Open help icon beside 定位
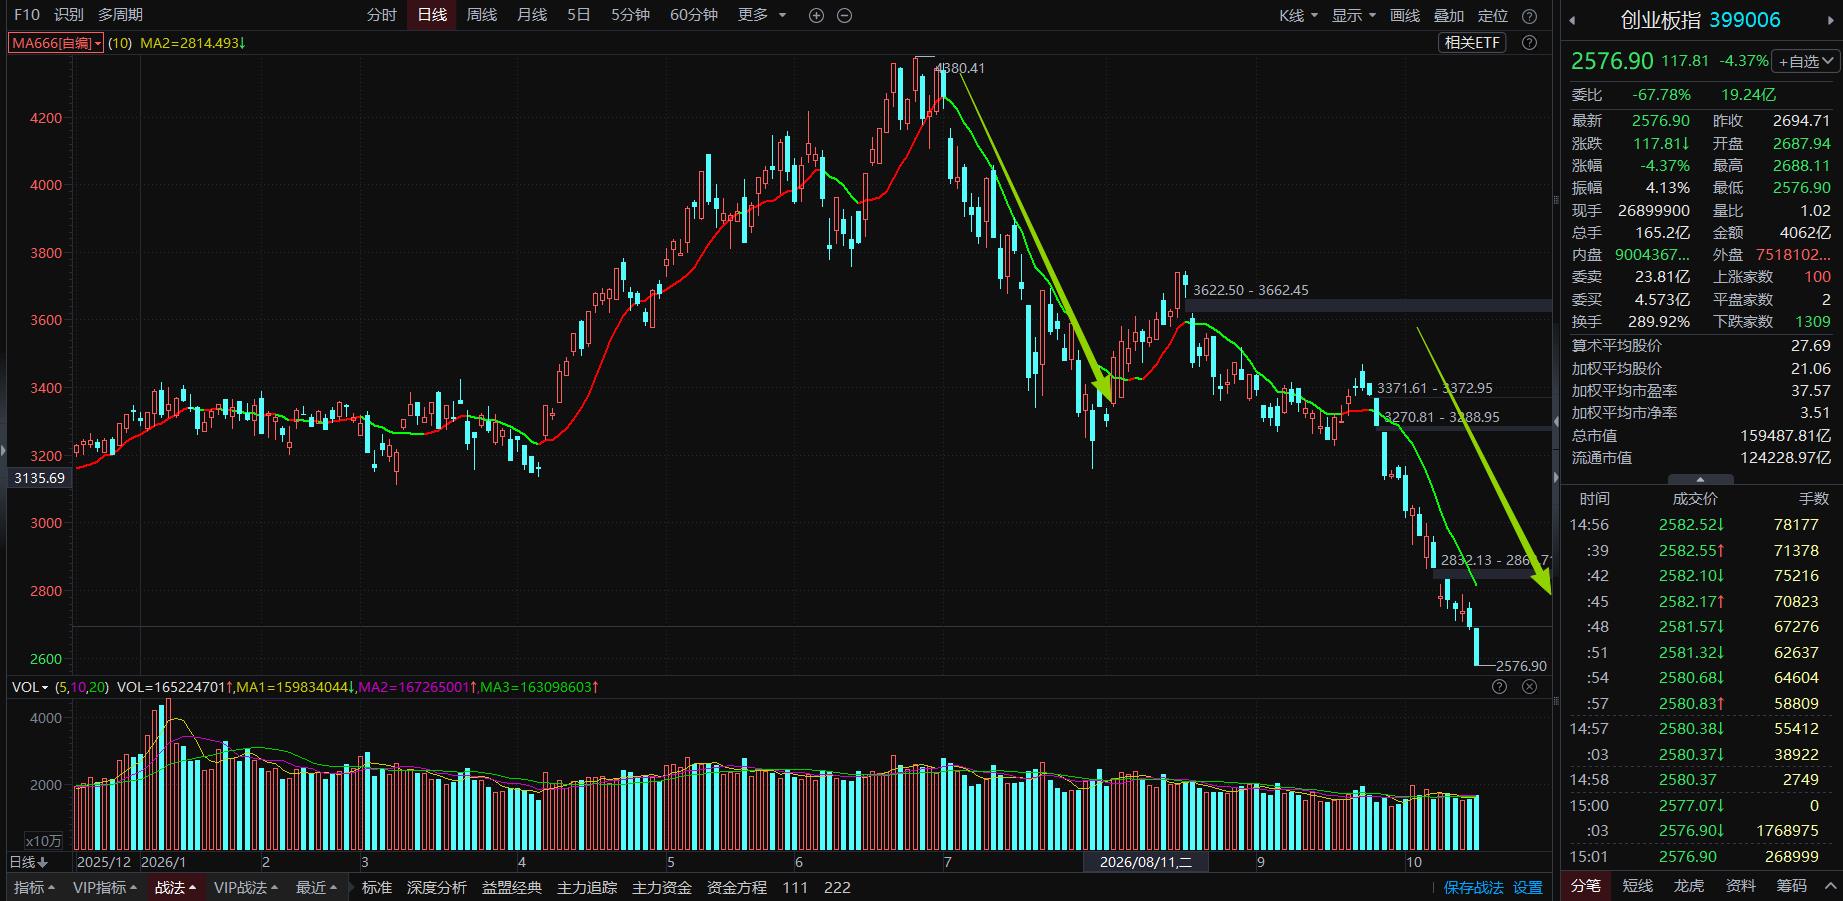1843x901 pixels. 1529,15
